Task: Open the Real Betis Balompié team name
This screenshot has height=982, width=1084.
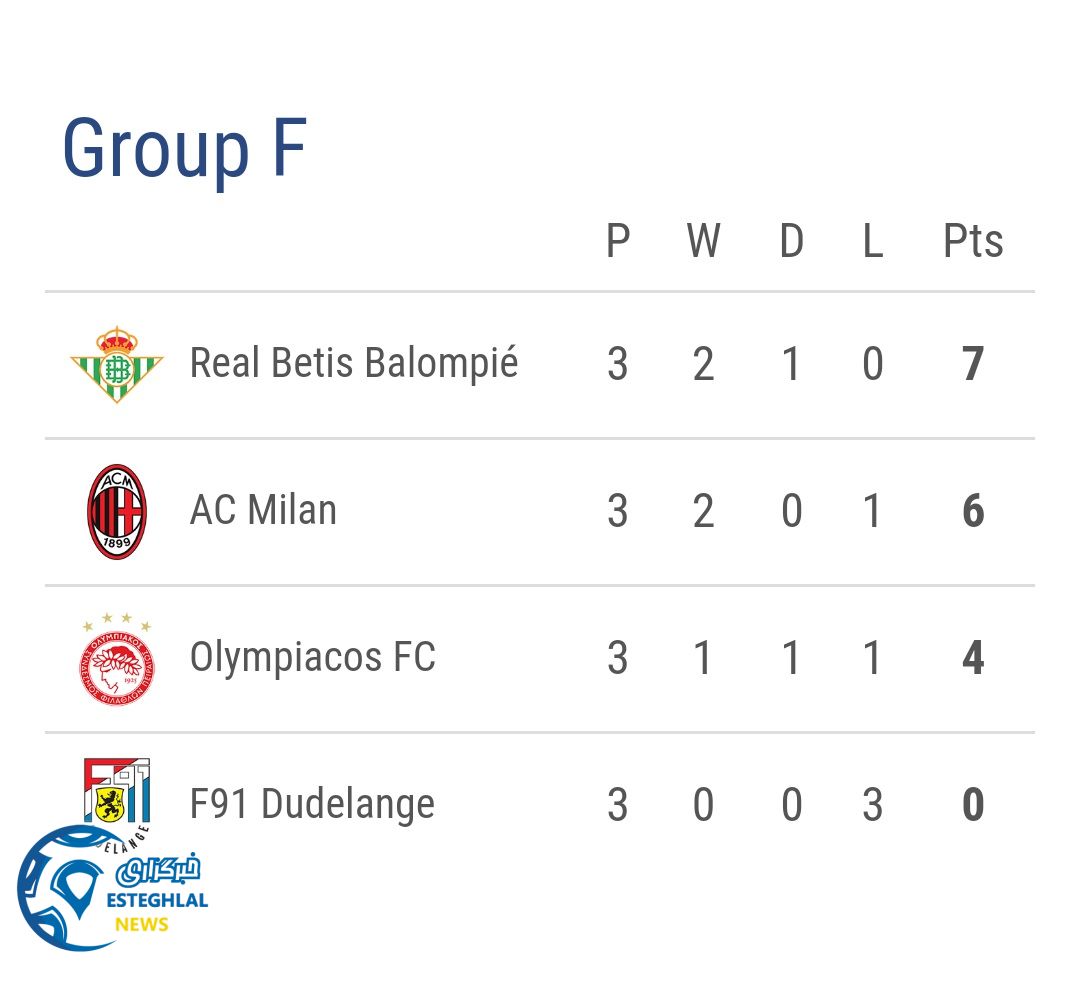Action: coord(354,363)
